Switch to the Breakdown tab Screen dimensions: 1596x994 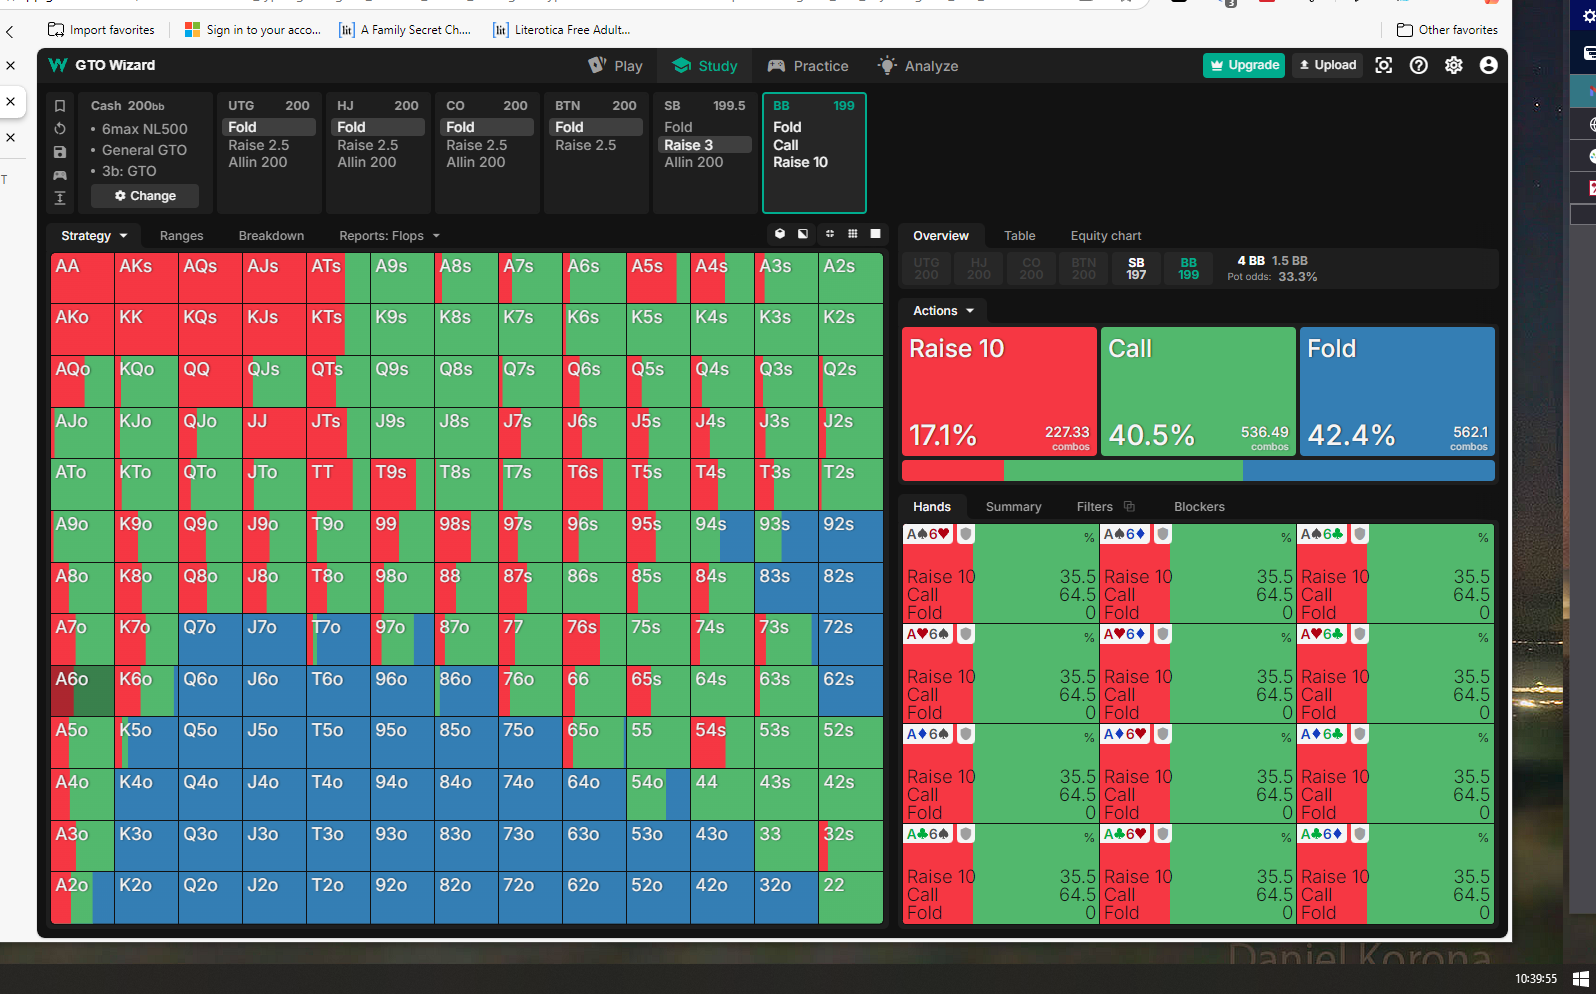pos(271,236)
